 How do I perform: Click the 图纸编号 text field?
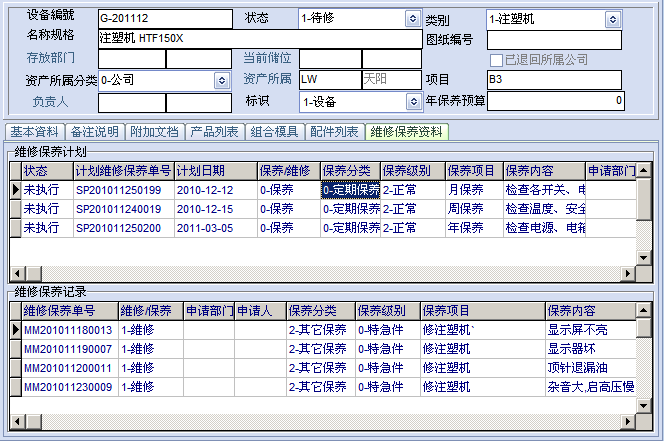(553, 40)
